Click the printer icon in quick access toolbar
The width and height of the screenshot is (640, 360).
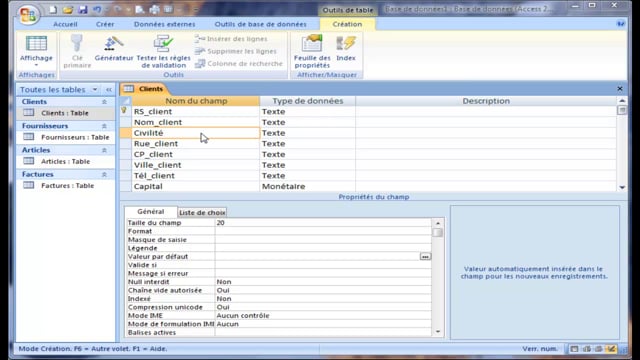tap(154, 9)
